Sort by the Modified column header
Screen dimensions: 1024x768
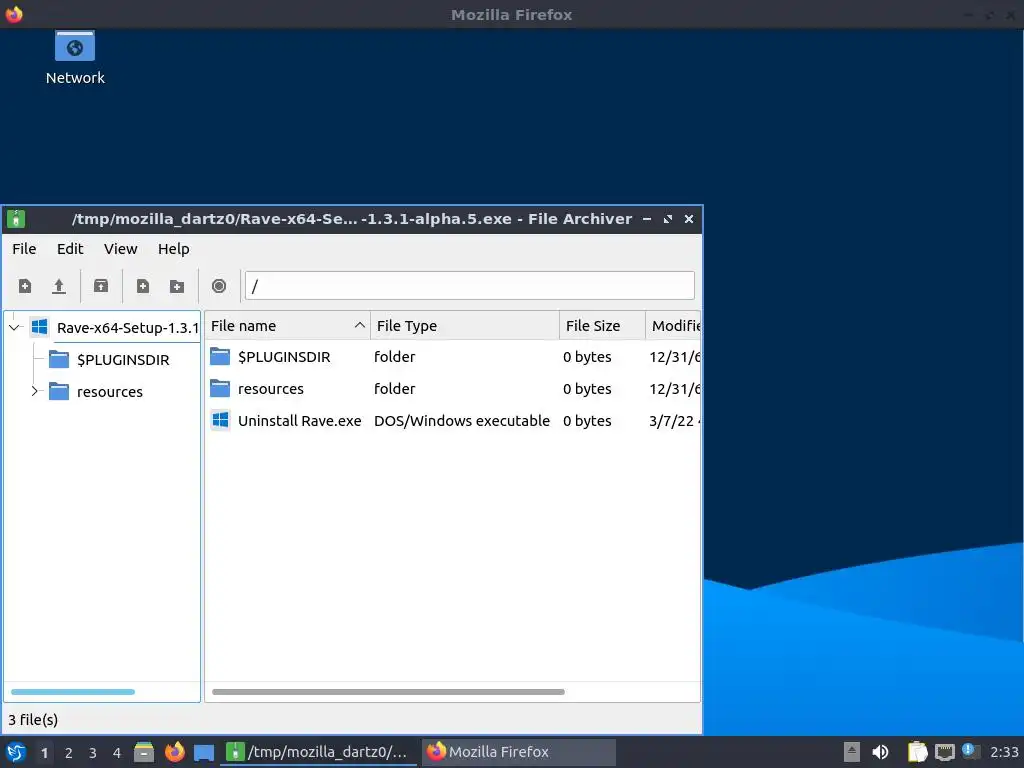point(673,326)
